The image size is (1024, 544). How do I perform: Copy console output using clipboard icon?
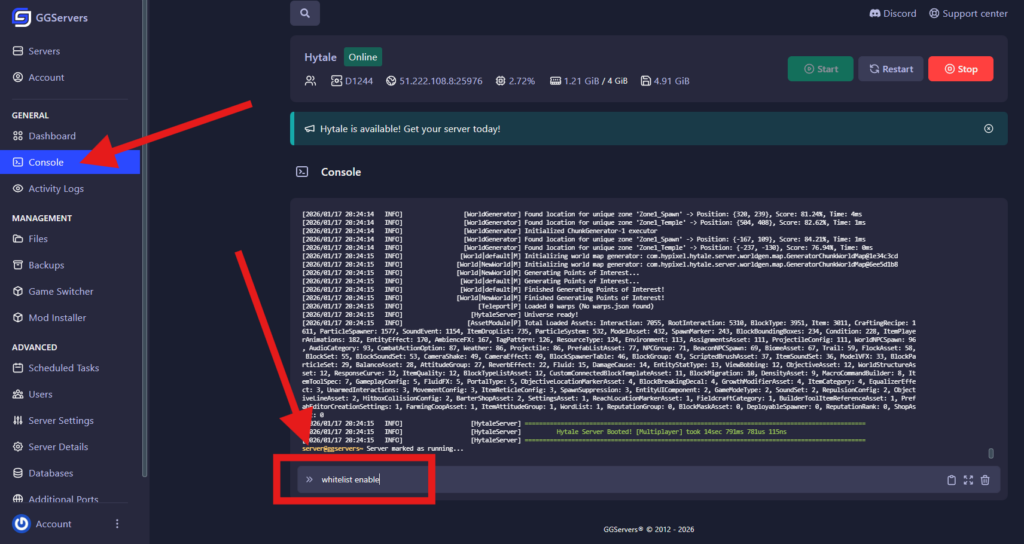(951, 480)
